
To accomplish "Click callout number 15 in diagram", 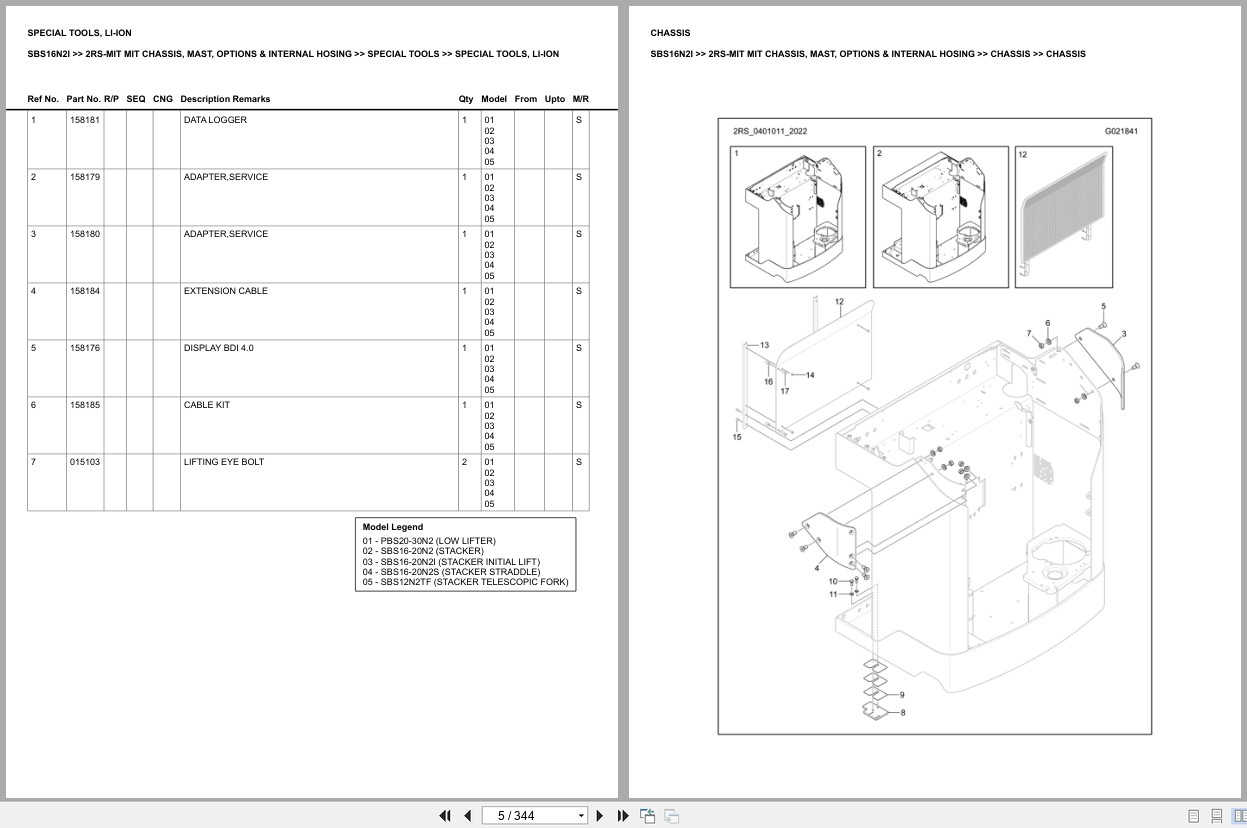I will (737, 437).
